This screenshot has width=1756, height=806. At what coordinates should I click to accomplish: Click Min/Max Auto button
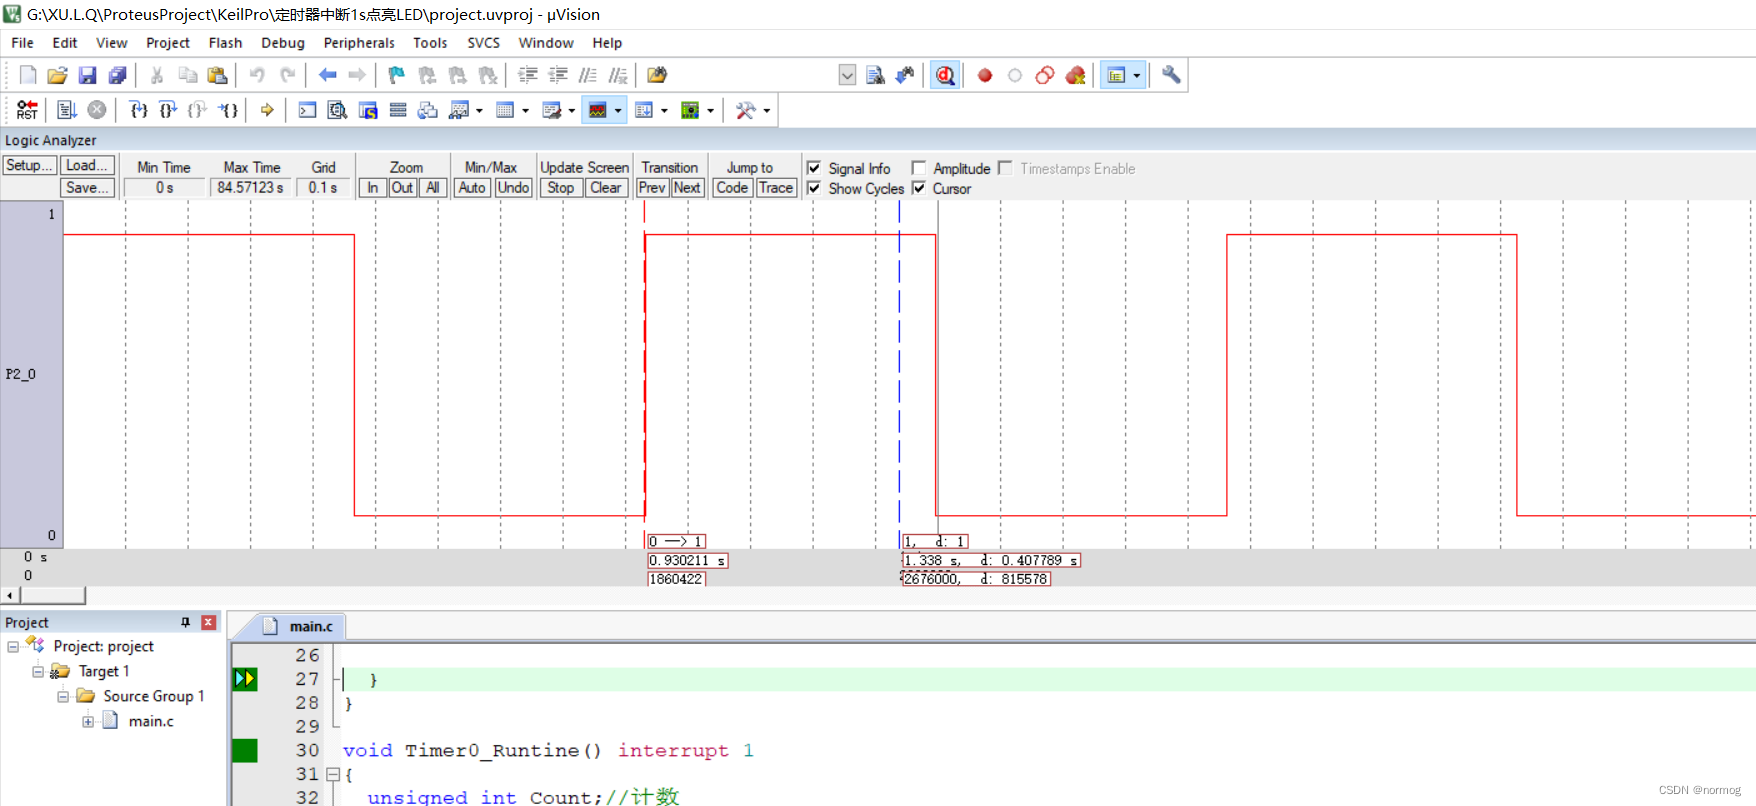point(472,187)
